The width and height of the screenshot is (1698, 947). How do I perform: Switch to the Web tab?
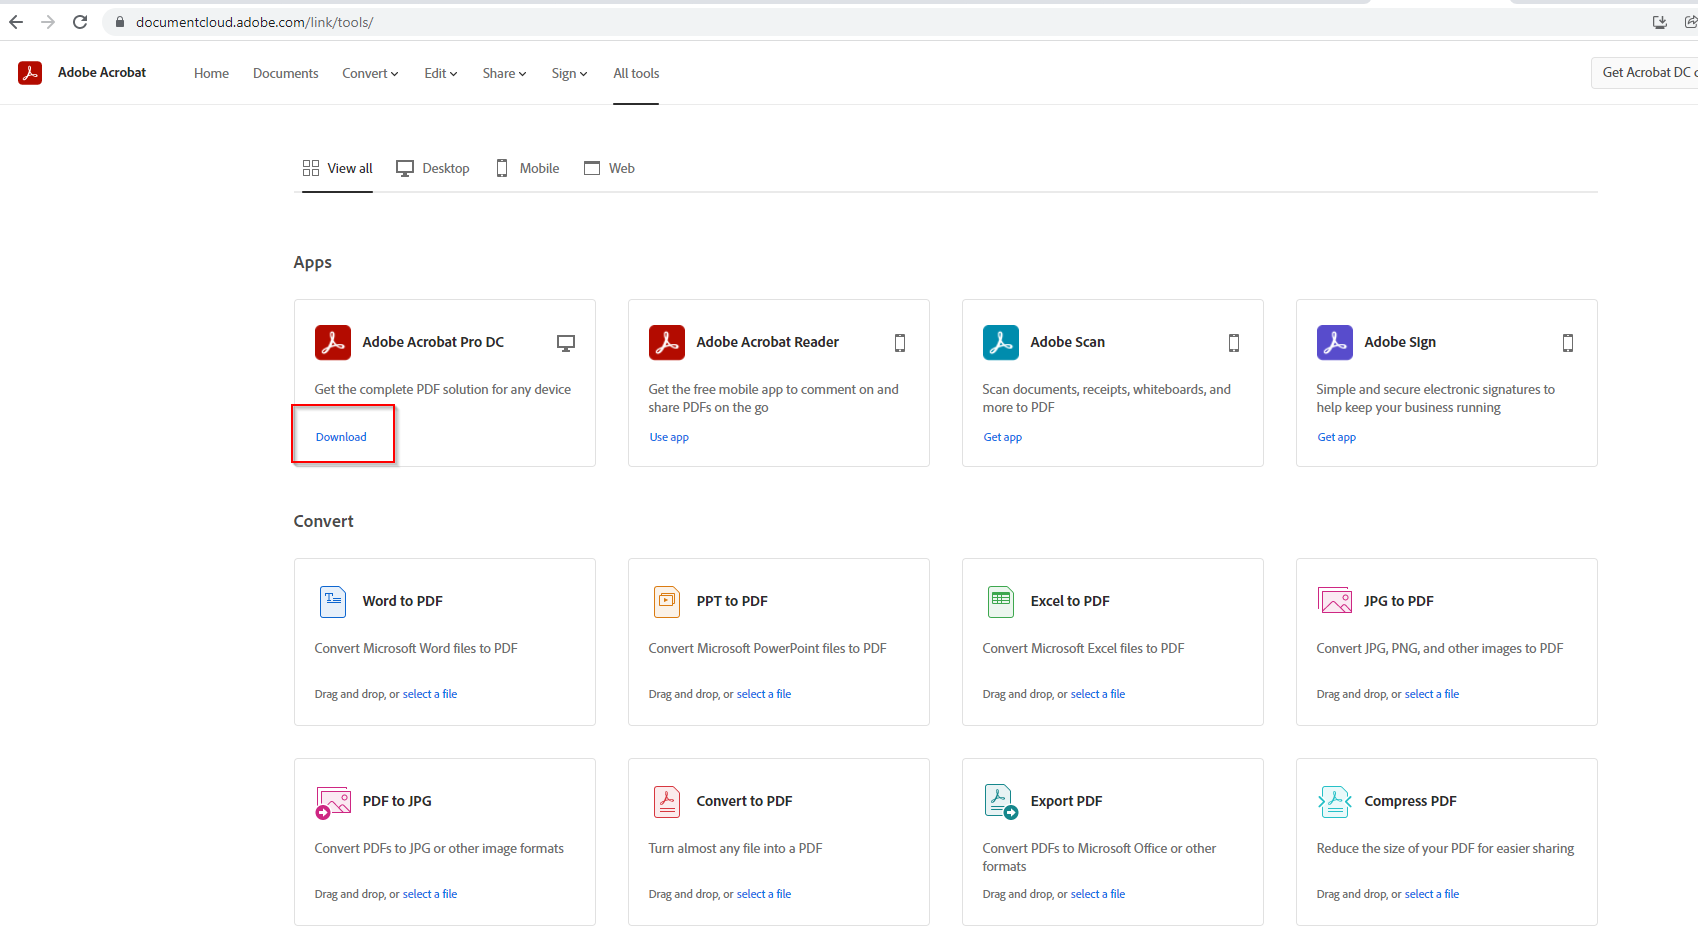click(x=609, y=168)
